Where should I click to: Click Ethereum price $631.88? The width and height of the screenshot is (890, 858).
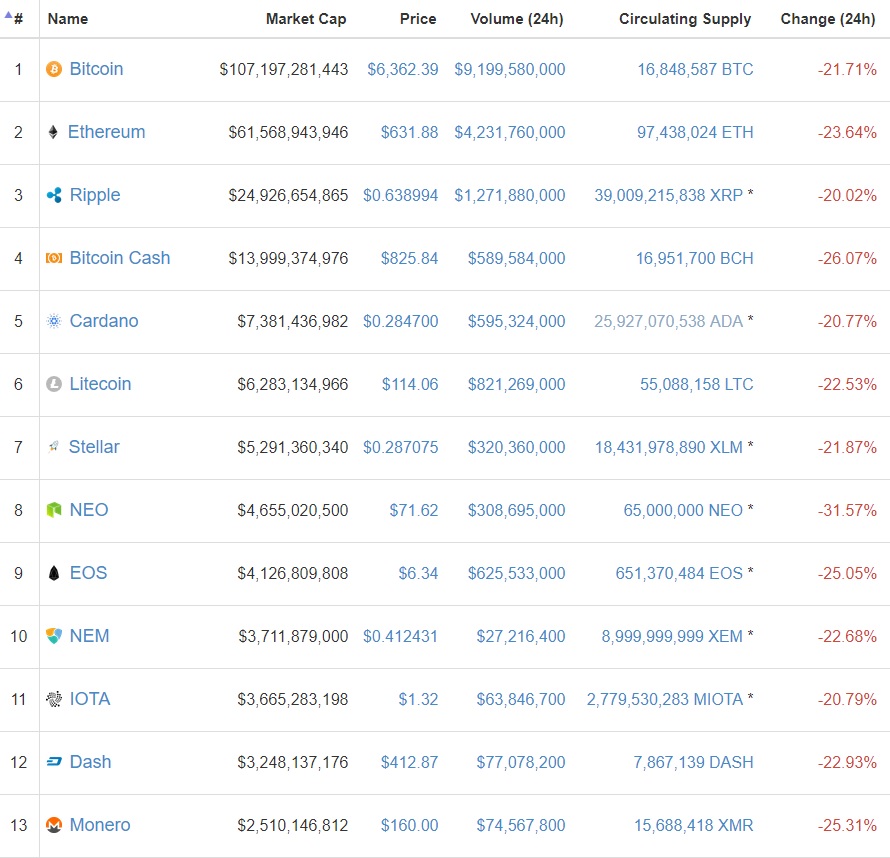pos(410,133)
